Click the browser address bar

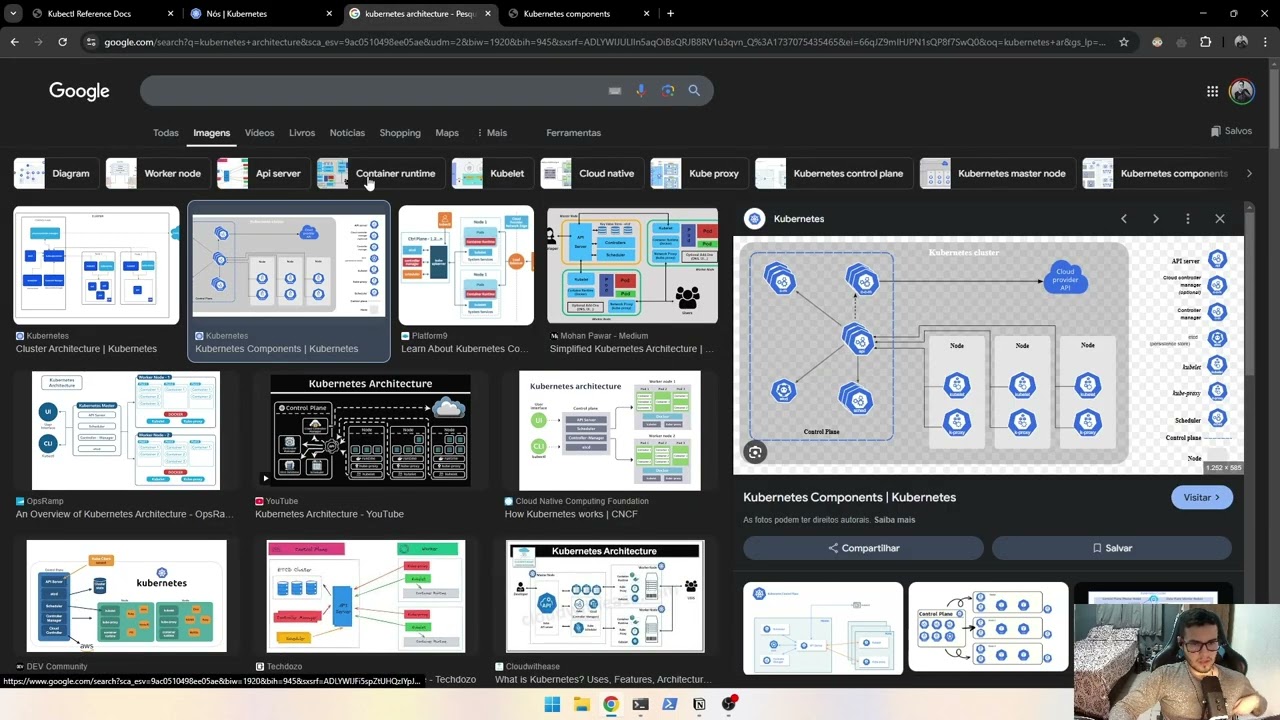604,42
